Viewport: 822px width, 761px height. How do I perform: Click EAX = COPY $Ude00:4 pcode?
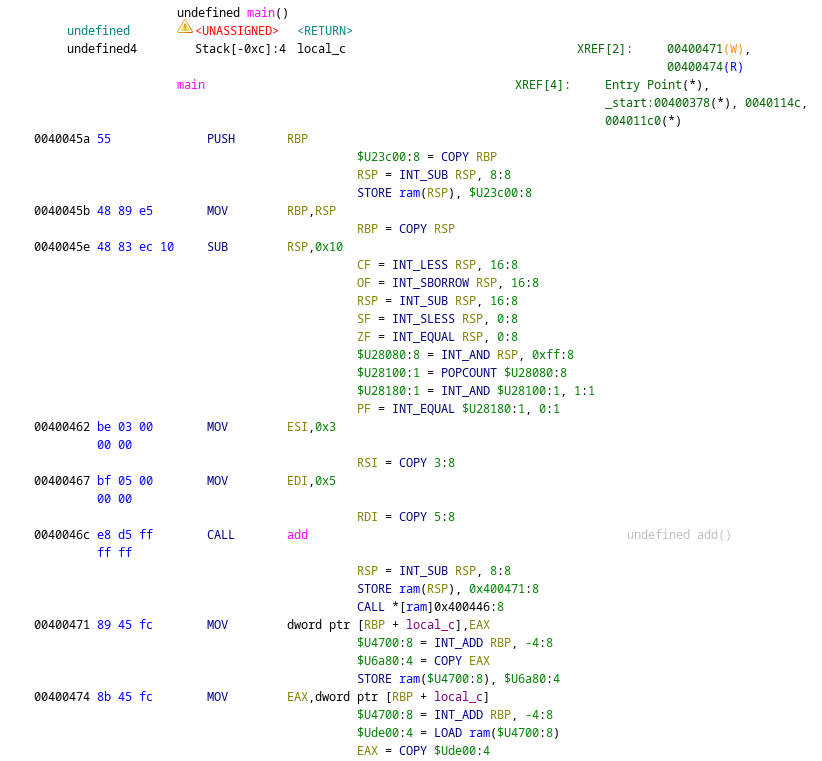[x=424, y=751]
